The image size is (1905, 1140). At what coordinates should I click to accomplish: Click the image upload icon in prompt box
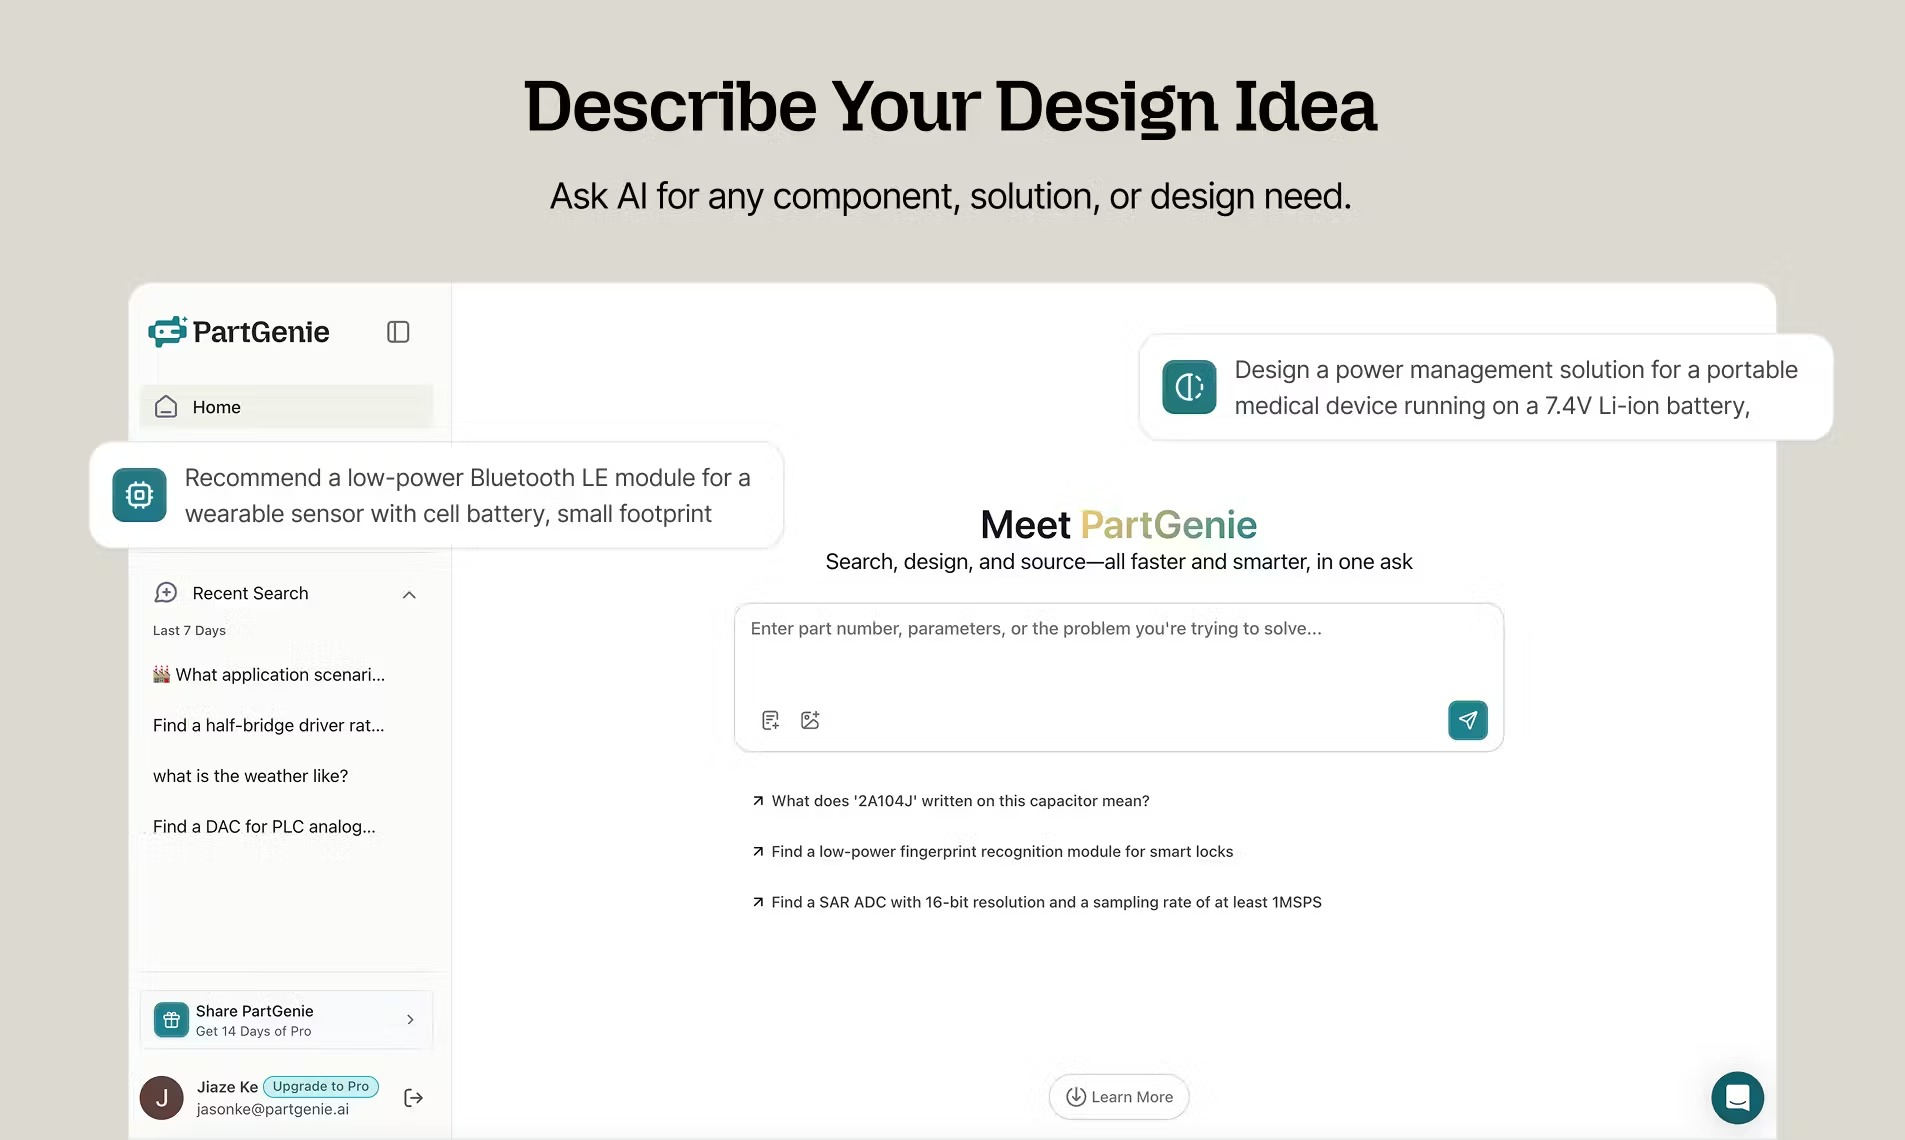[x=810, y=720]
